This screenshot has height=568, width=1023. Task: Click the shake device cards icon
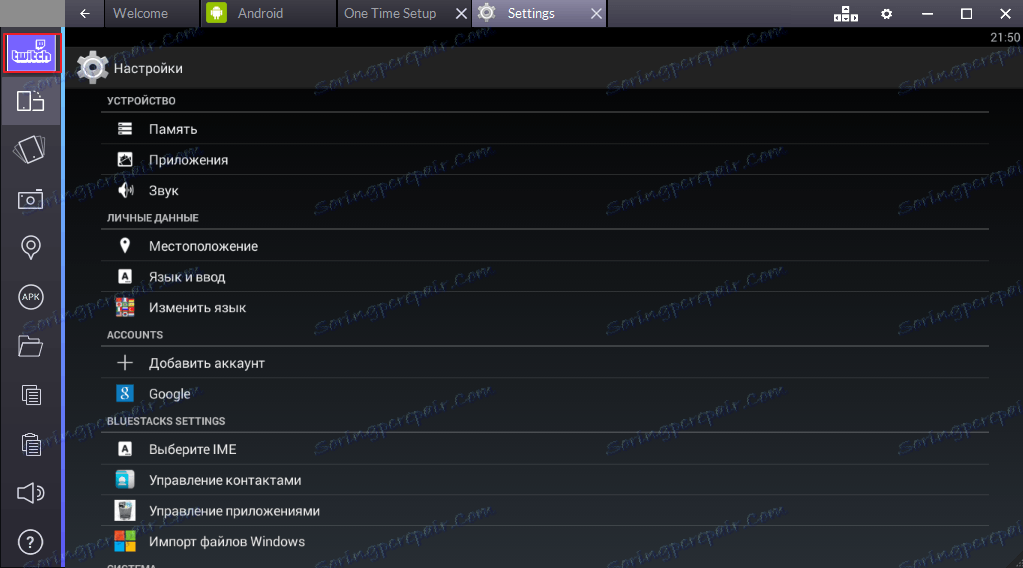pos(30,149)
